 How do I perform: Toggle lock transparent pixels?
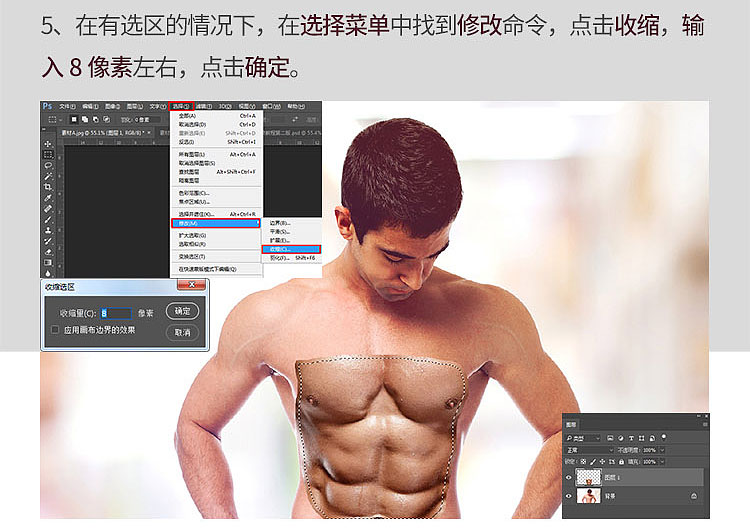point(583,462)
